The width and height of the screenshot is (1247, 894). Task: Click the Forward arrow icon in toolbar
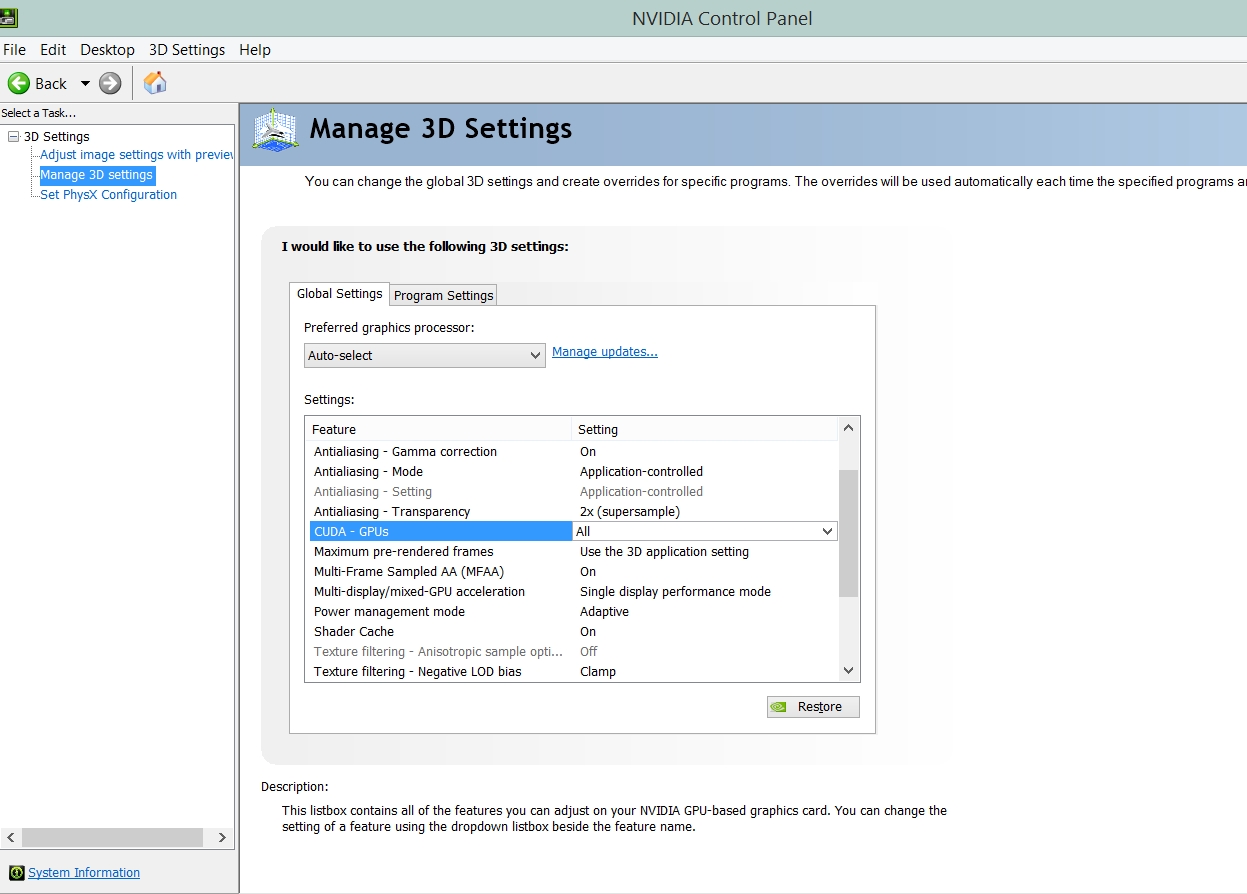tap(110, 83)
